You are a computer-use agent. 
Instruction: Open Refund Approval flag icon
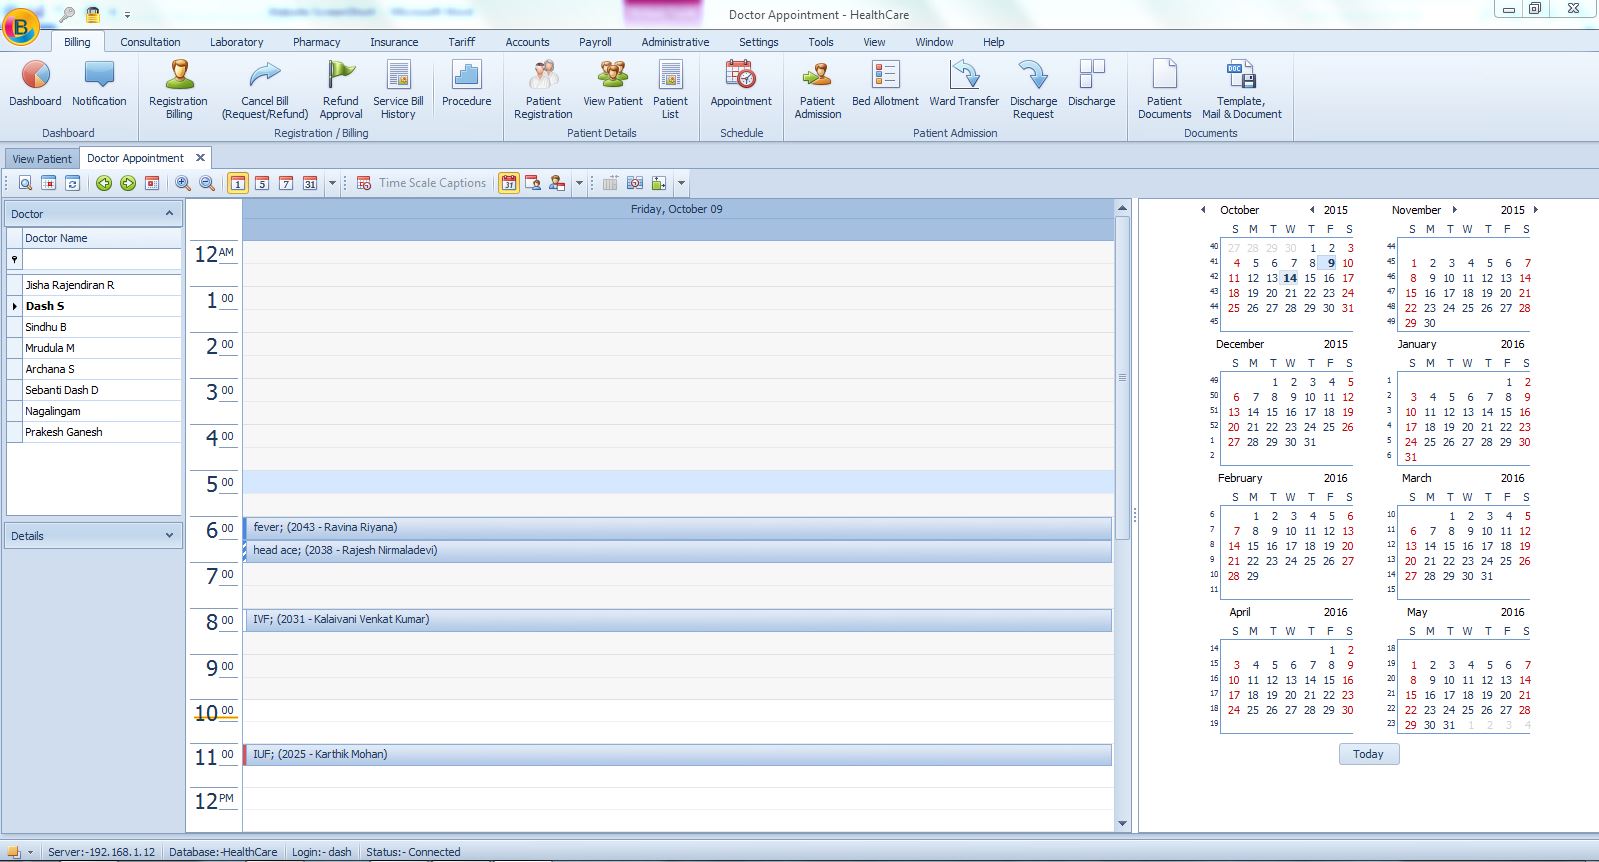pyautogui.click(x=341, y=90)
